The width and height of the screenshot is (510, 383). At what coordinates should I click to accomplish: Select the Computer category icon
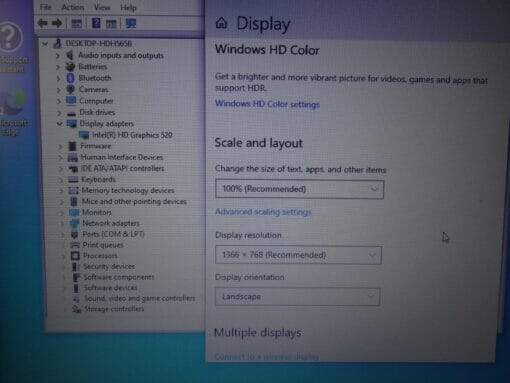[x=71, y=100]
